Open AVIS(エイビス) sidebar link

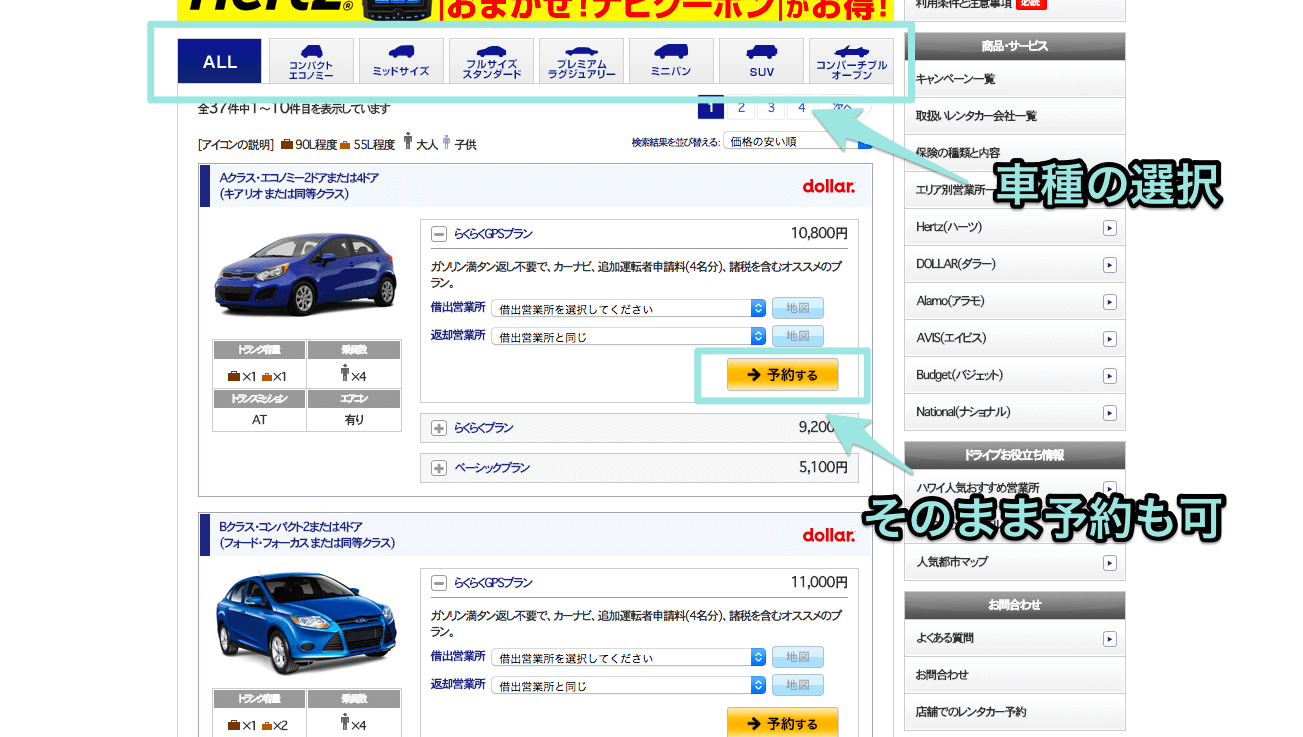point(1014,338)
